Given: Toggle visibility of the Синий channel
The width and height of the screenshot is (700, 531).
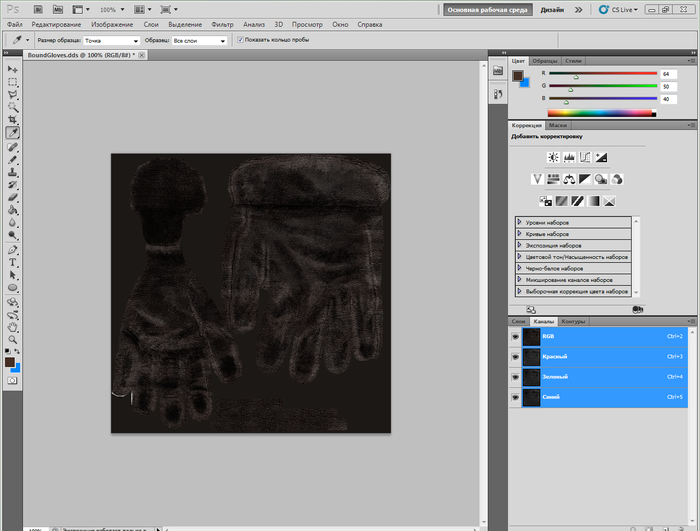Looking at the screenshot, I should pos(516,398).
